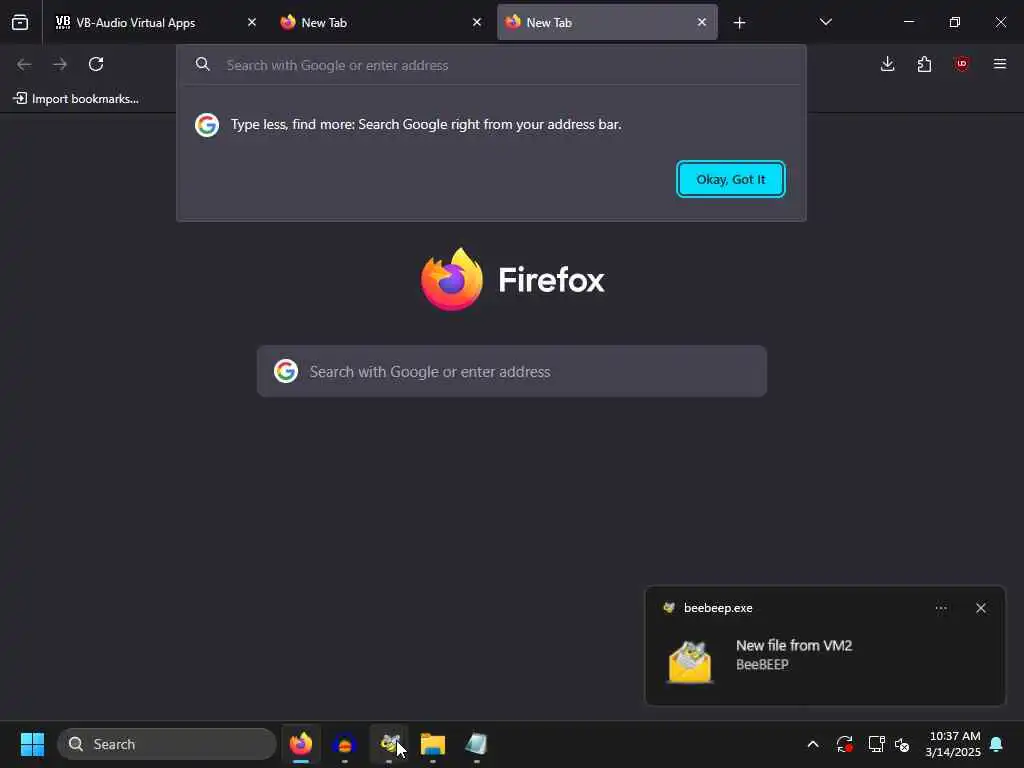Open File Explorer from the taskbar
Viewport: 1024px width, 768px height.
tap(433, 744)
